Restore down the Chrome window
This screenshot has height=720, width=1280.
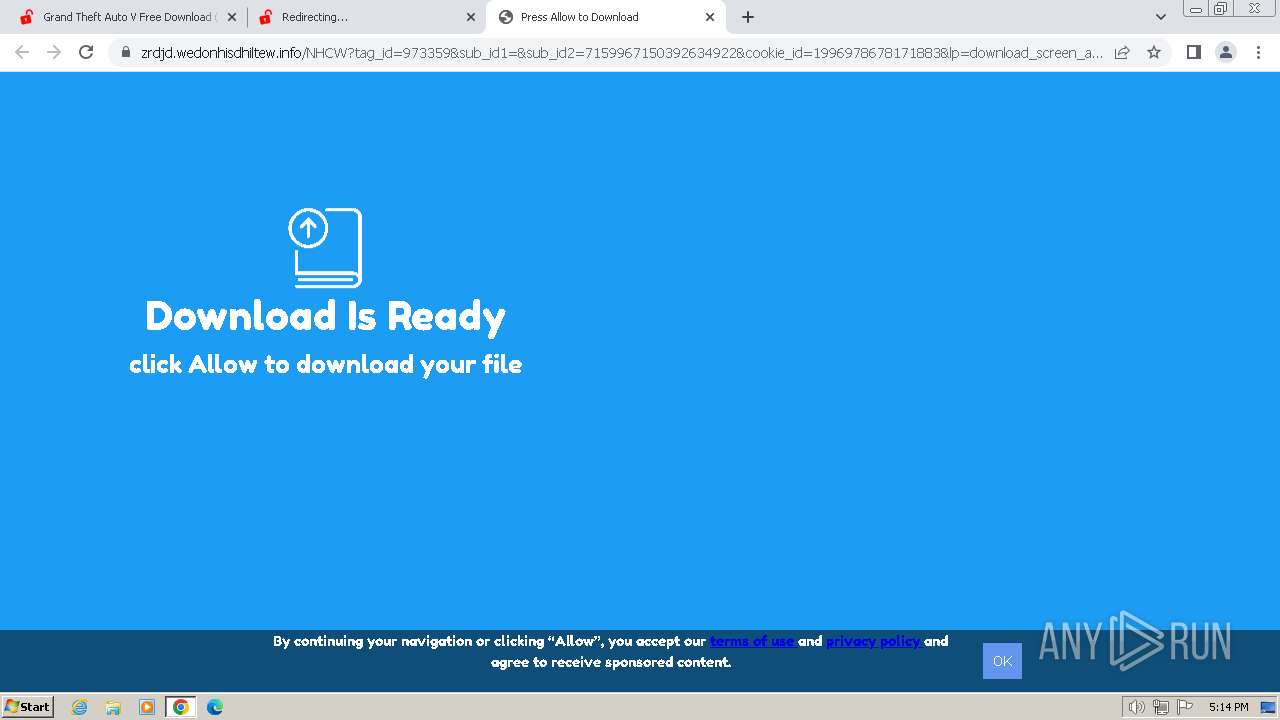(1221, 9)
